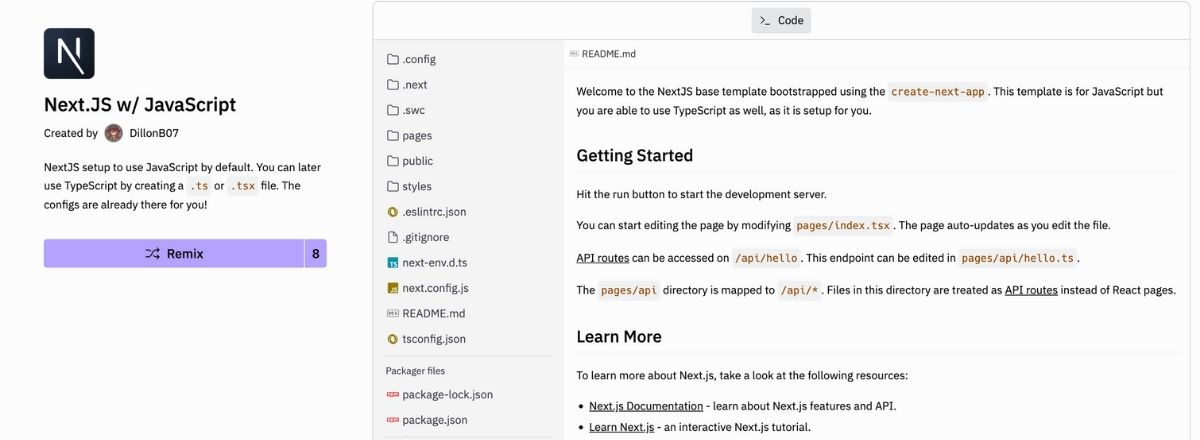The height and width of the screenshot is (440, 1200).
Task: Open the Learn Next.js link
Action: 621,428
